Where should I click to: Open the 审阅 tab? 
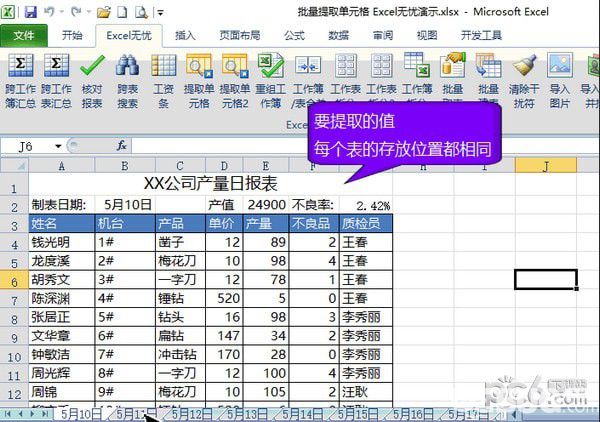[x=383, y=35]
